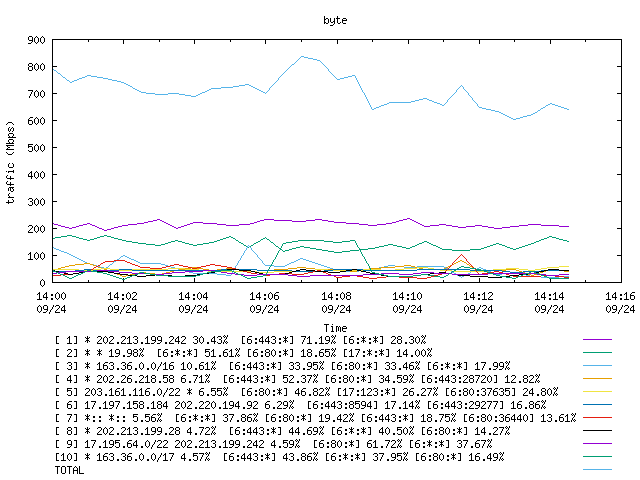Click the 14:06 09/24 time label
Image resolution: width=640 pixels, height=480 pixels.
[264, 302]
